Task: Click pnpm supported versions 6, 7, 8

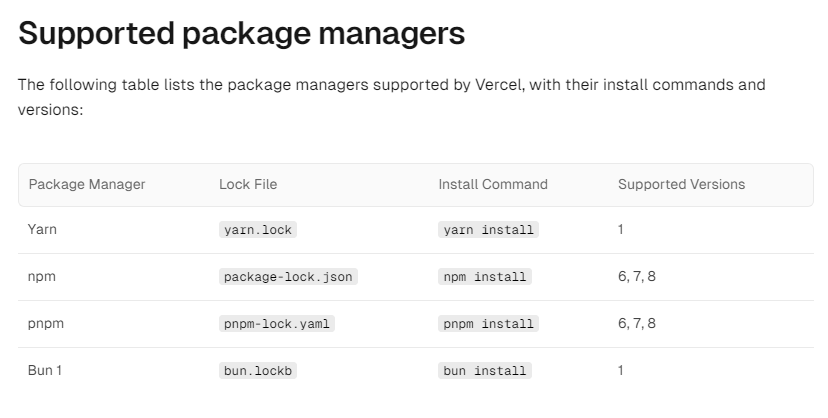Action: tap(637, 324)
